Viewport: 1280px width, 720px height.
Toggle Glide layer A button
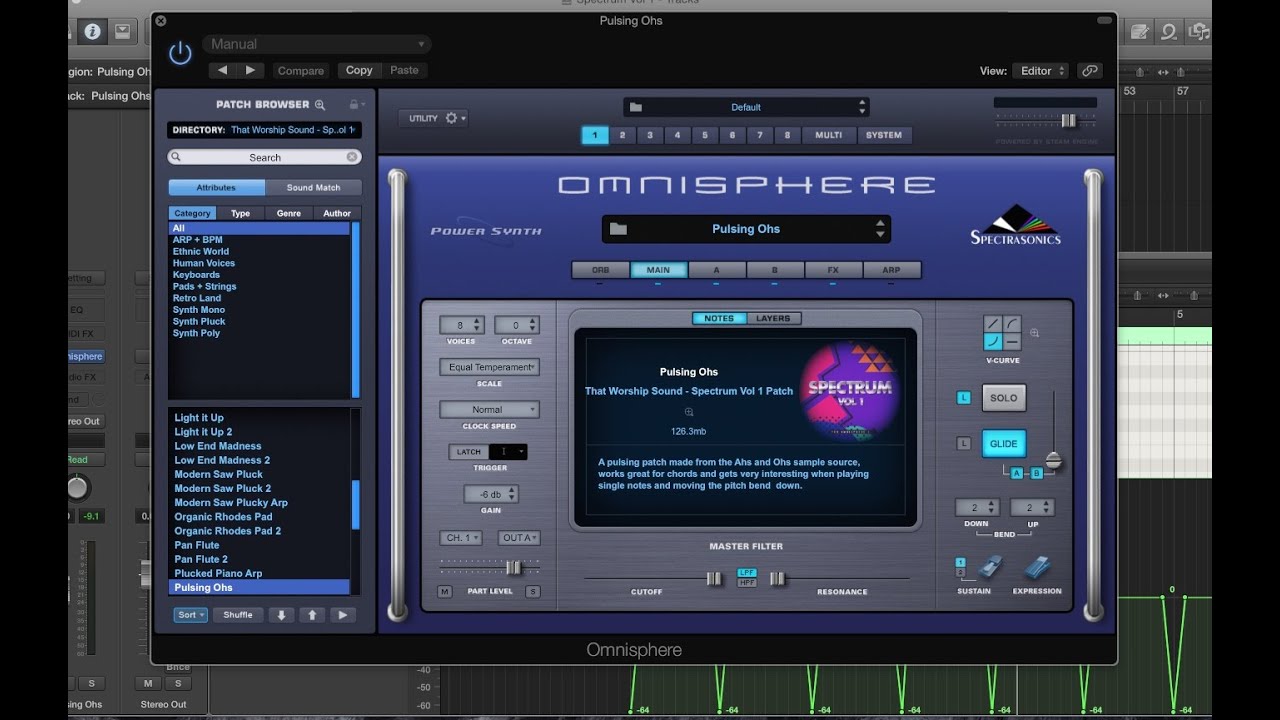(1017, 473)
